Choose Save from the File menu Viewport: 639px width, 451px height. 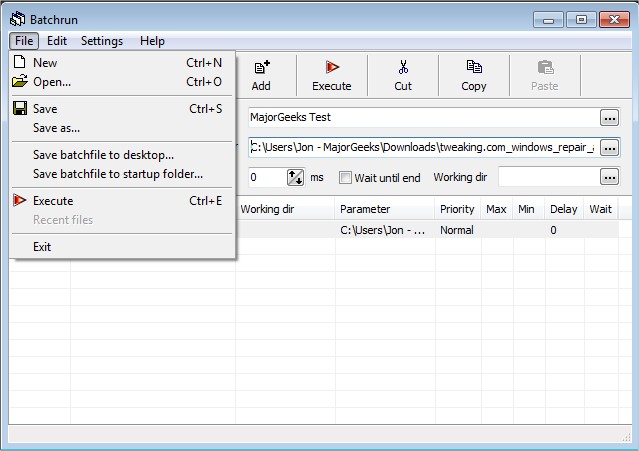tap(122, 109)
